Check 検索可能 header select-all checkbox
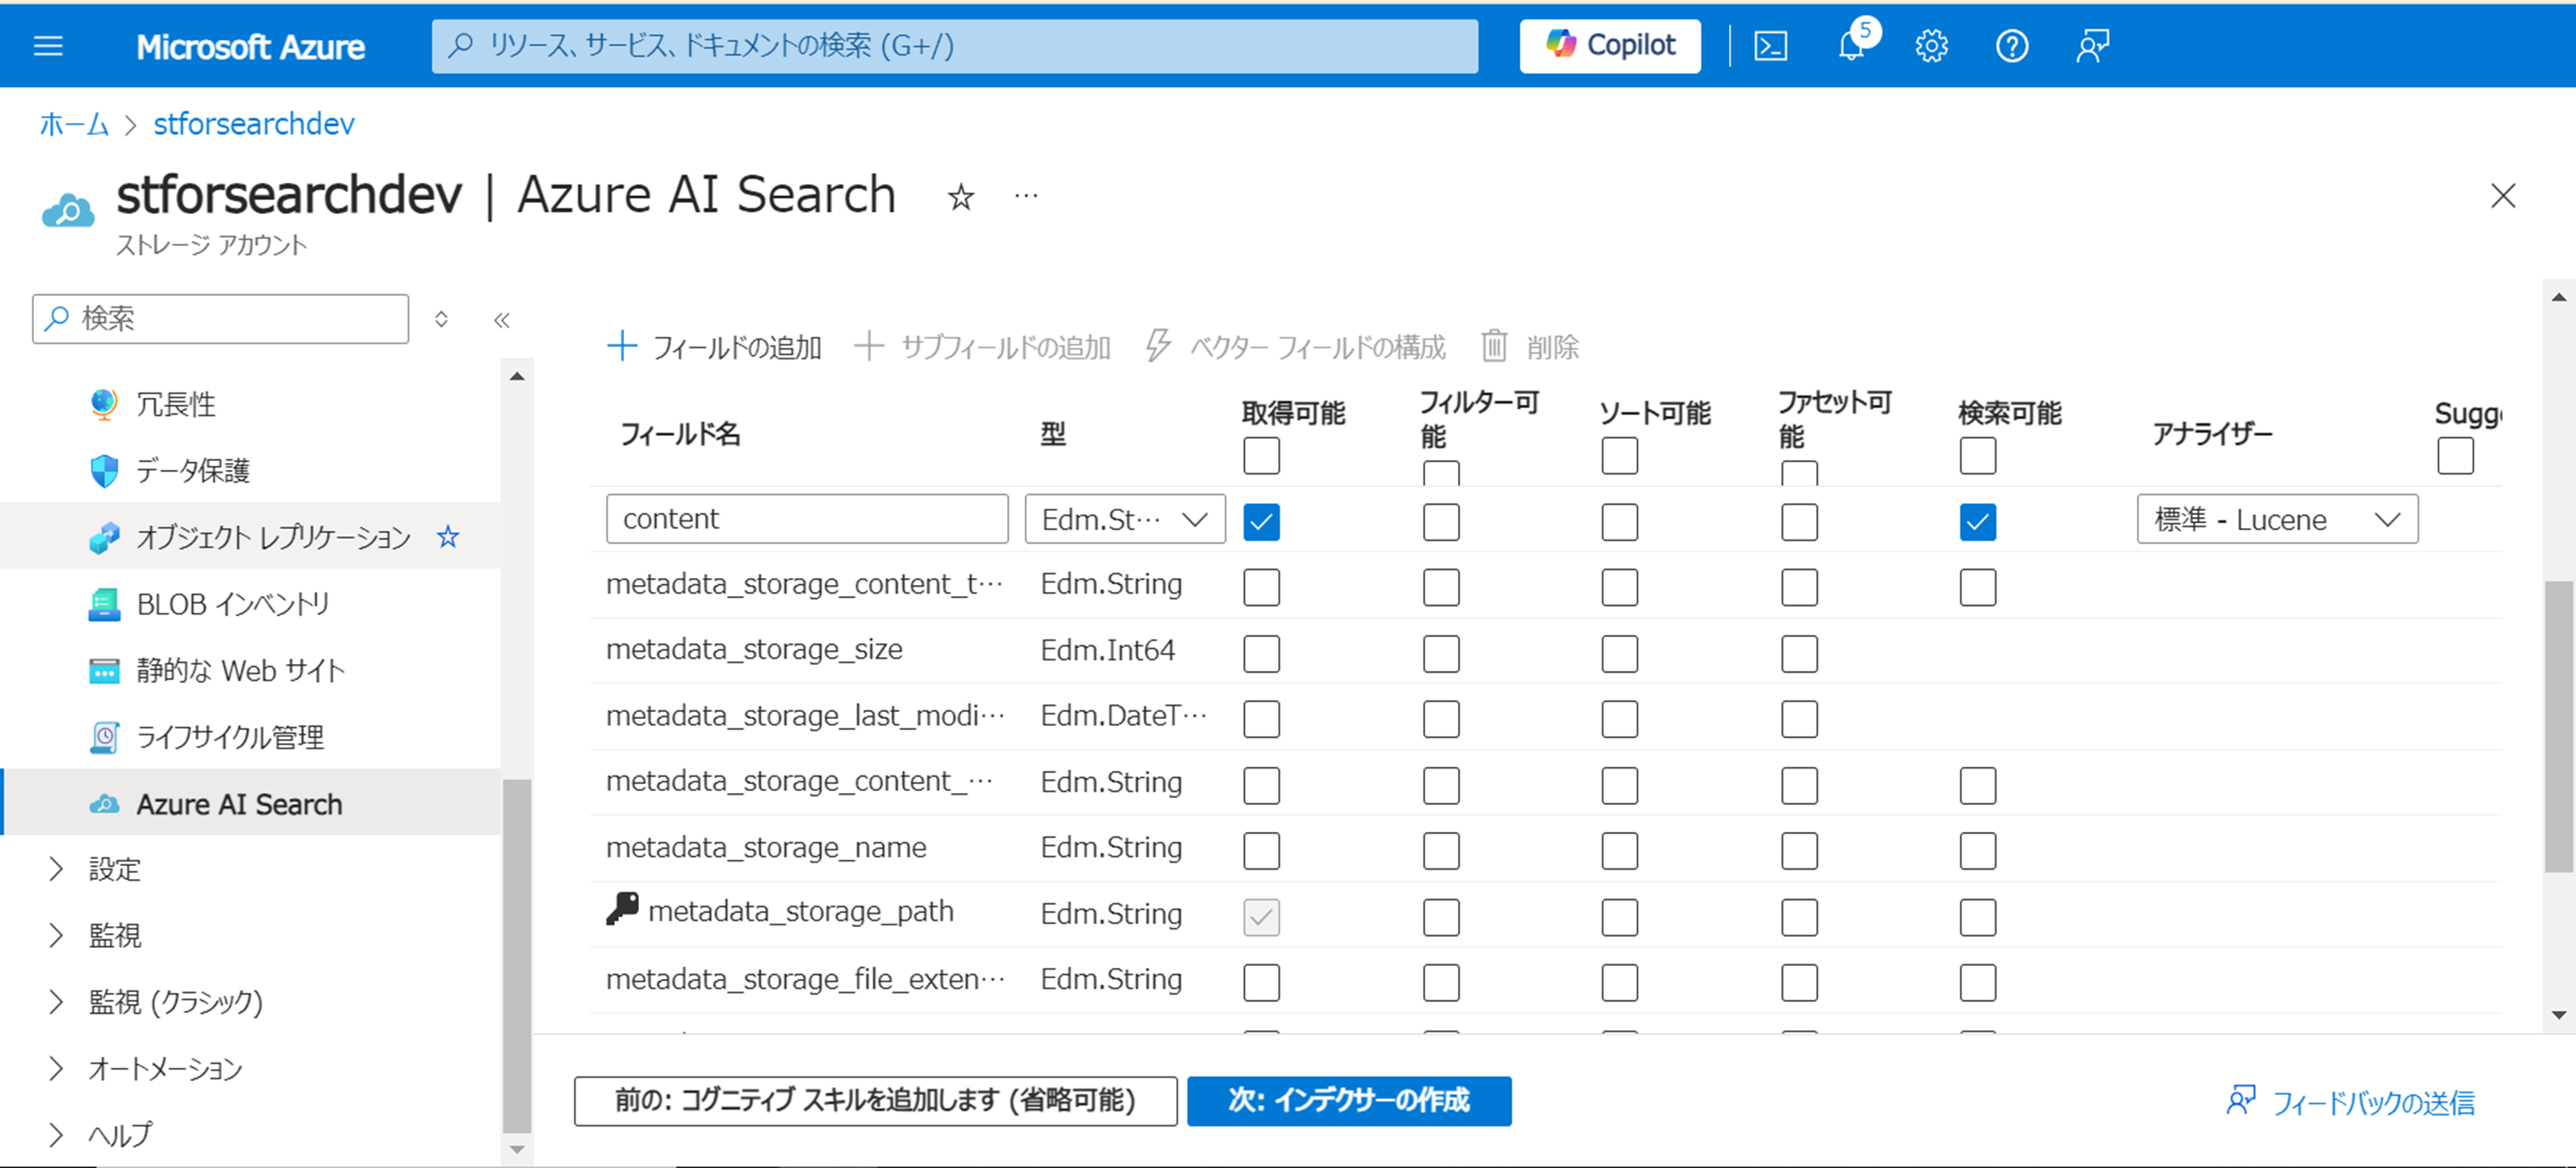This screenshot has height=1168, width=2576. [x=1977, y=456]
